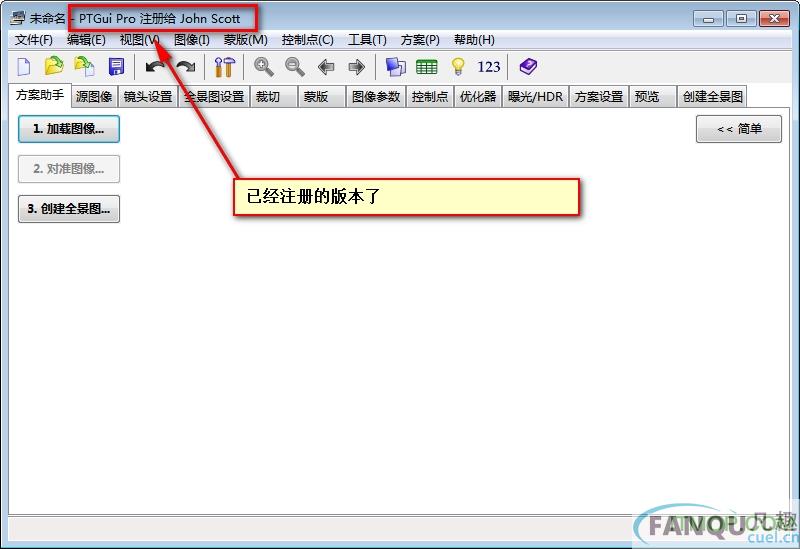
Task: Switch to the 预览 tab
Action: (653, 96)
